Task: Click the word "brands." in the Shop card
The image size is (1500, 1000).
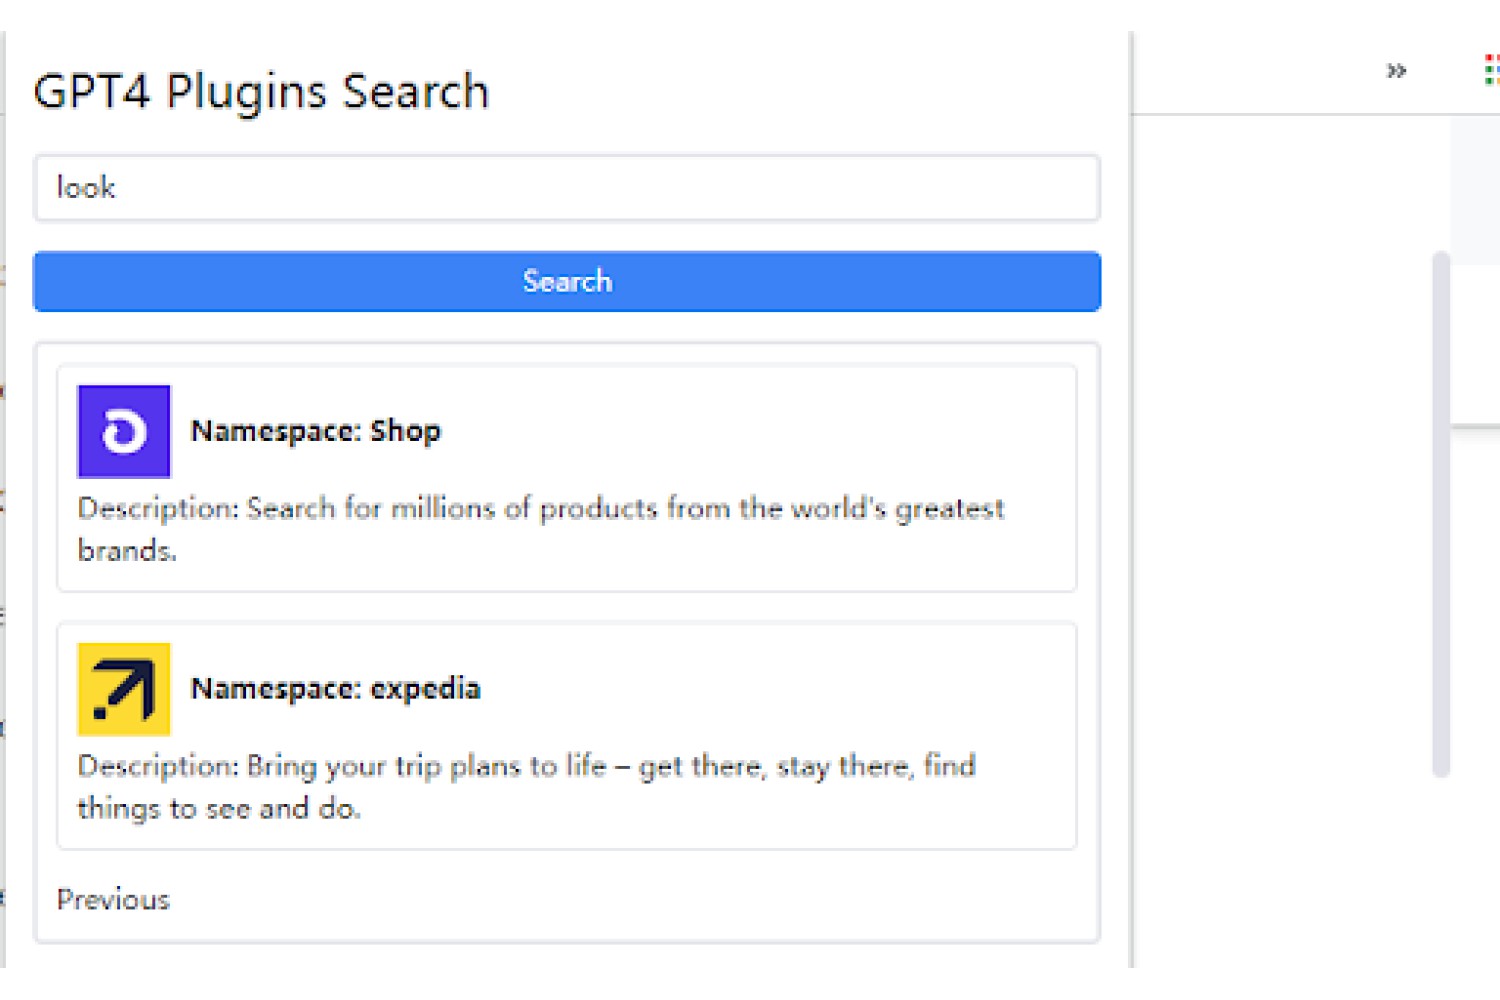Action: pyautogui.click(x=127, y=550)
